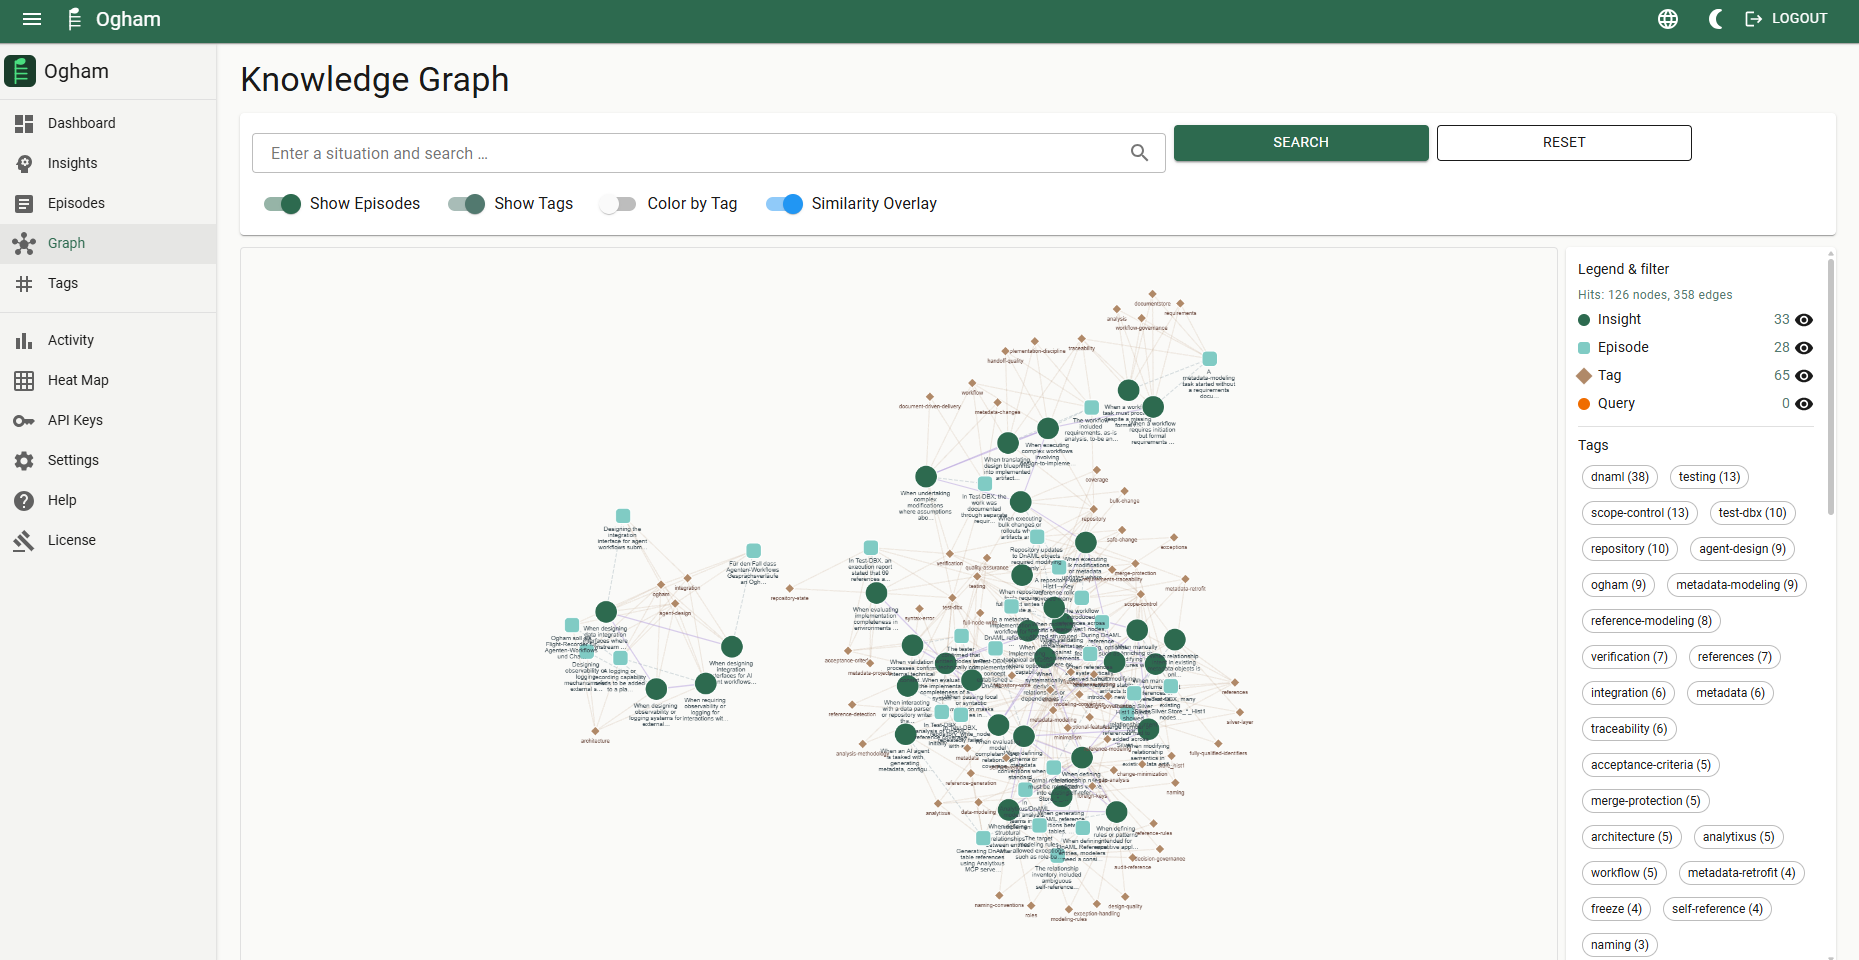
Task: Click the Graph nodes icon
Action: tap(24, 243)
